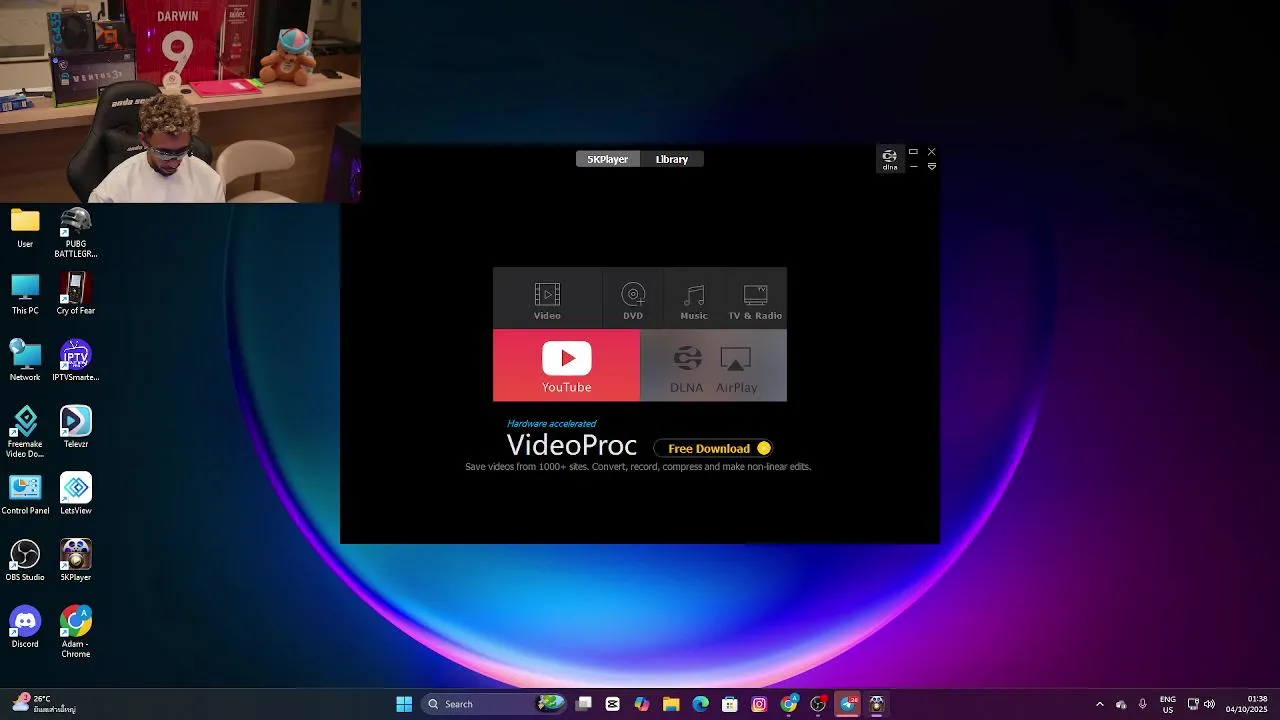The image size is (1280, 720).
Task: Click the taskbar Search box
Action: [495, 704]
